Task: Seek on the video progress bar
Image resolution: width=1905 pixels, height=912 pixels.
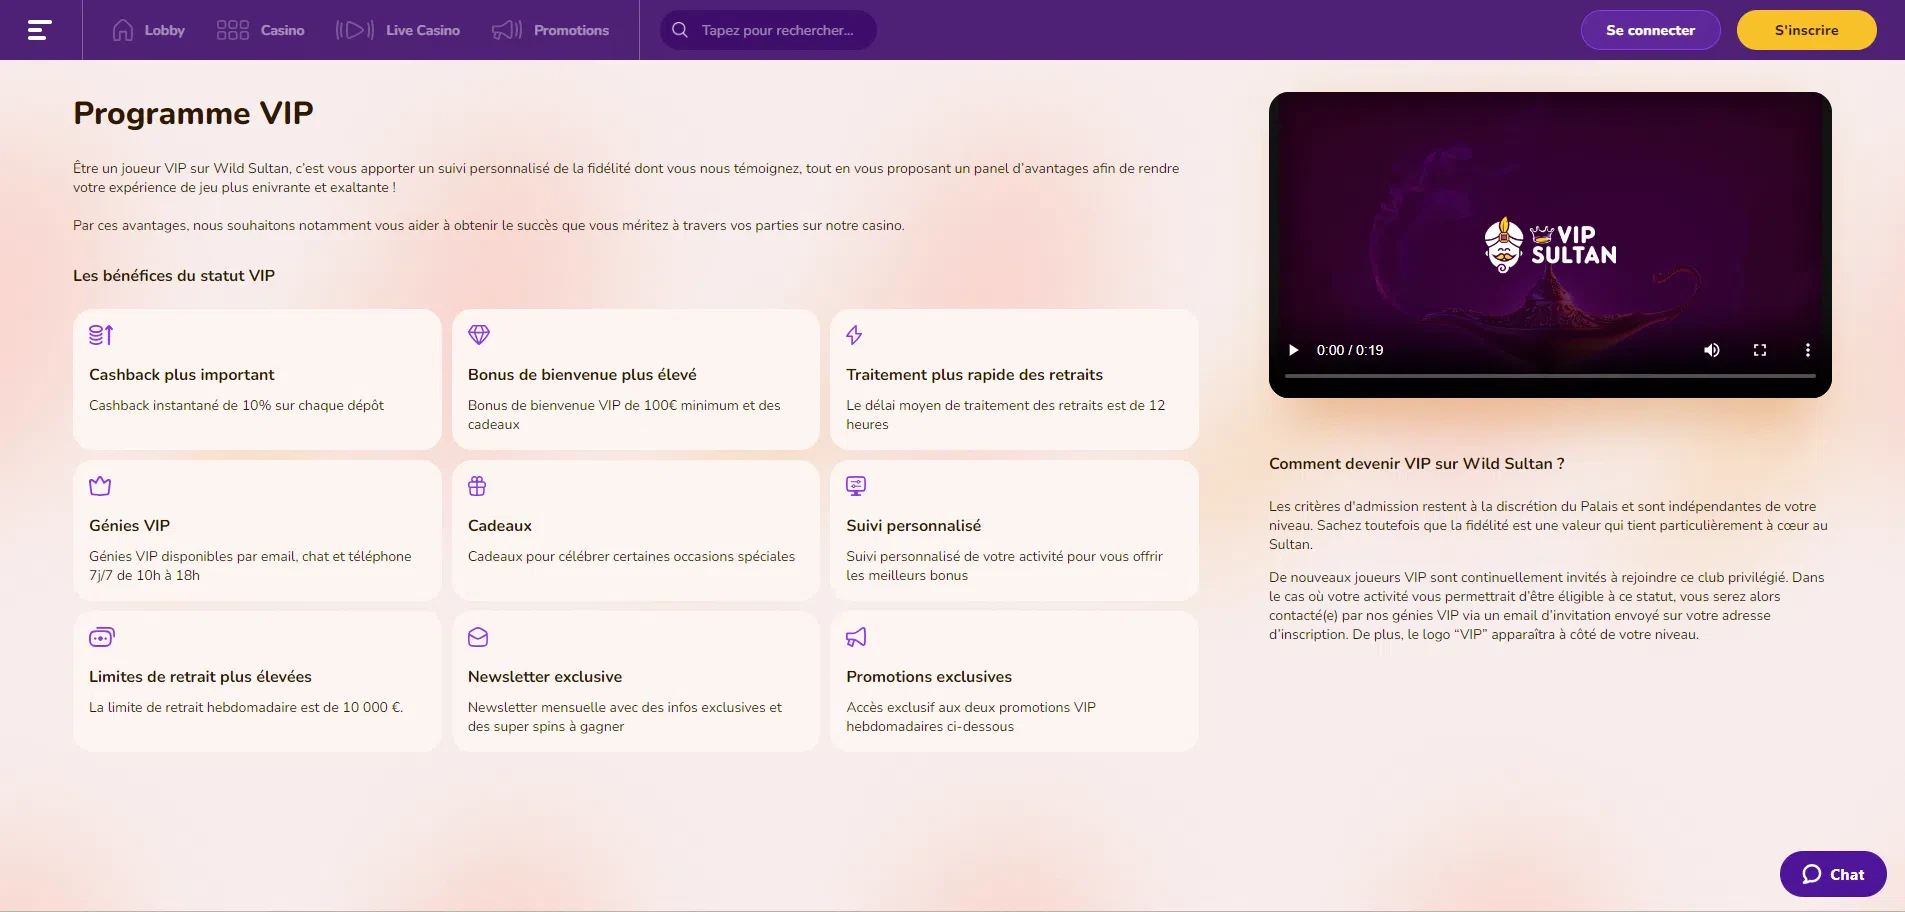Action: coord(1550,376)
